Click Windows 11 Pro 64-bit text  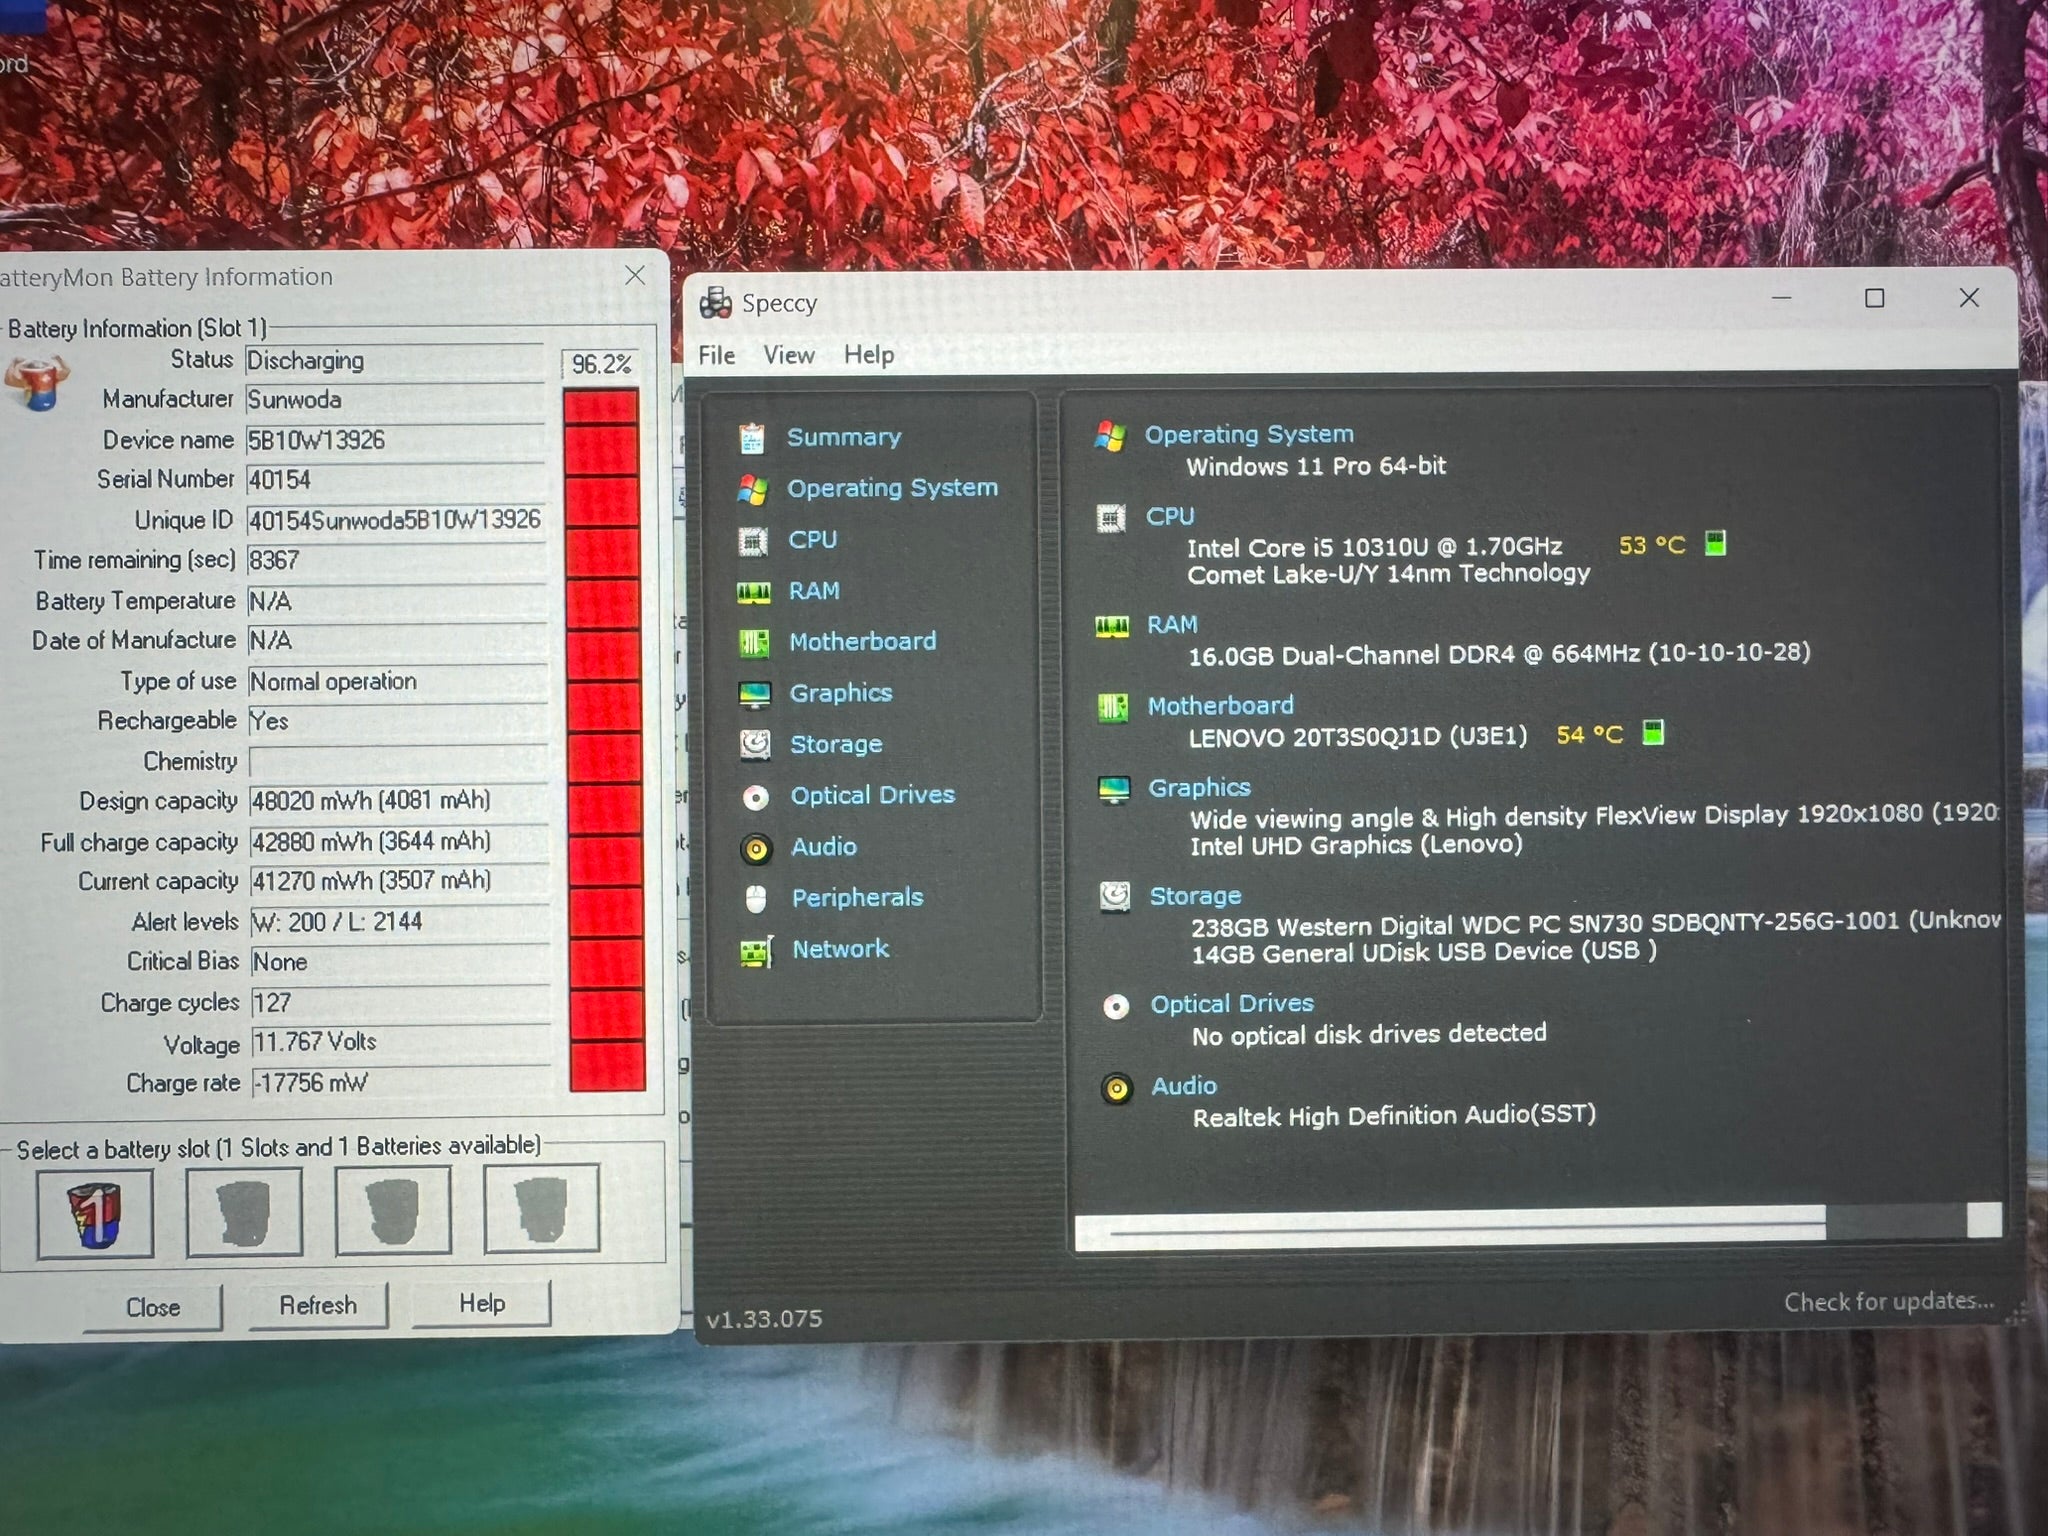click(1316, 466)
